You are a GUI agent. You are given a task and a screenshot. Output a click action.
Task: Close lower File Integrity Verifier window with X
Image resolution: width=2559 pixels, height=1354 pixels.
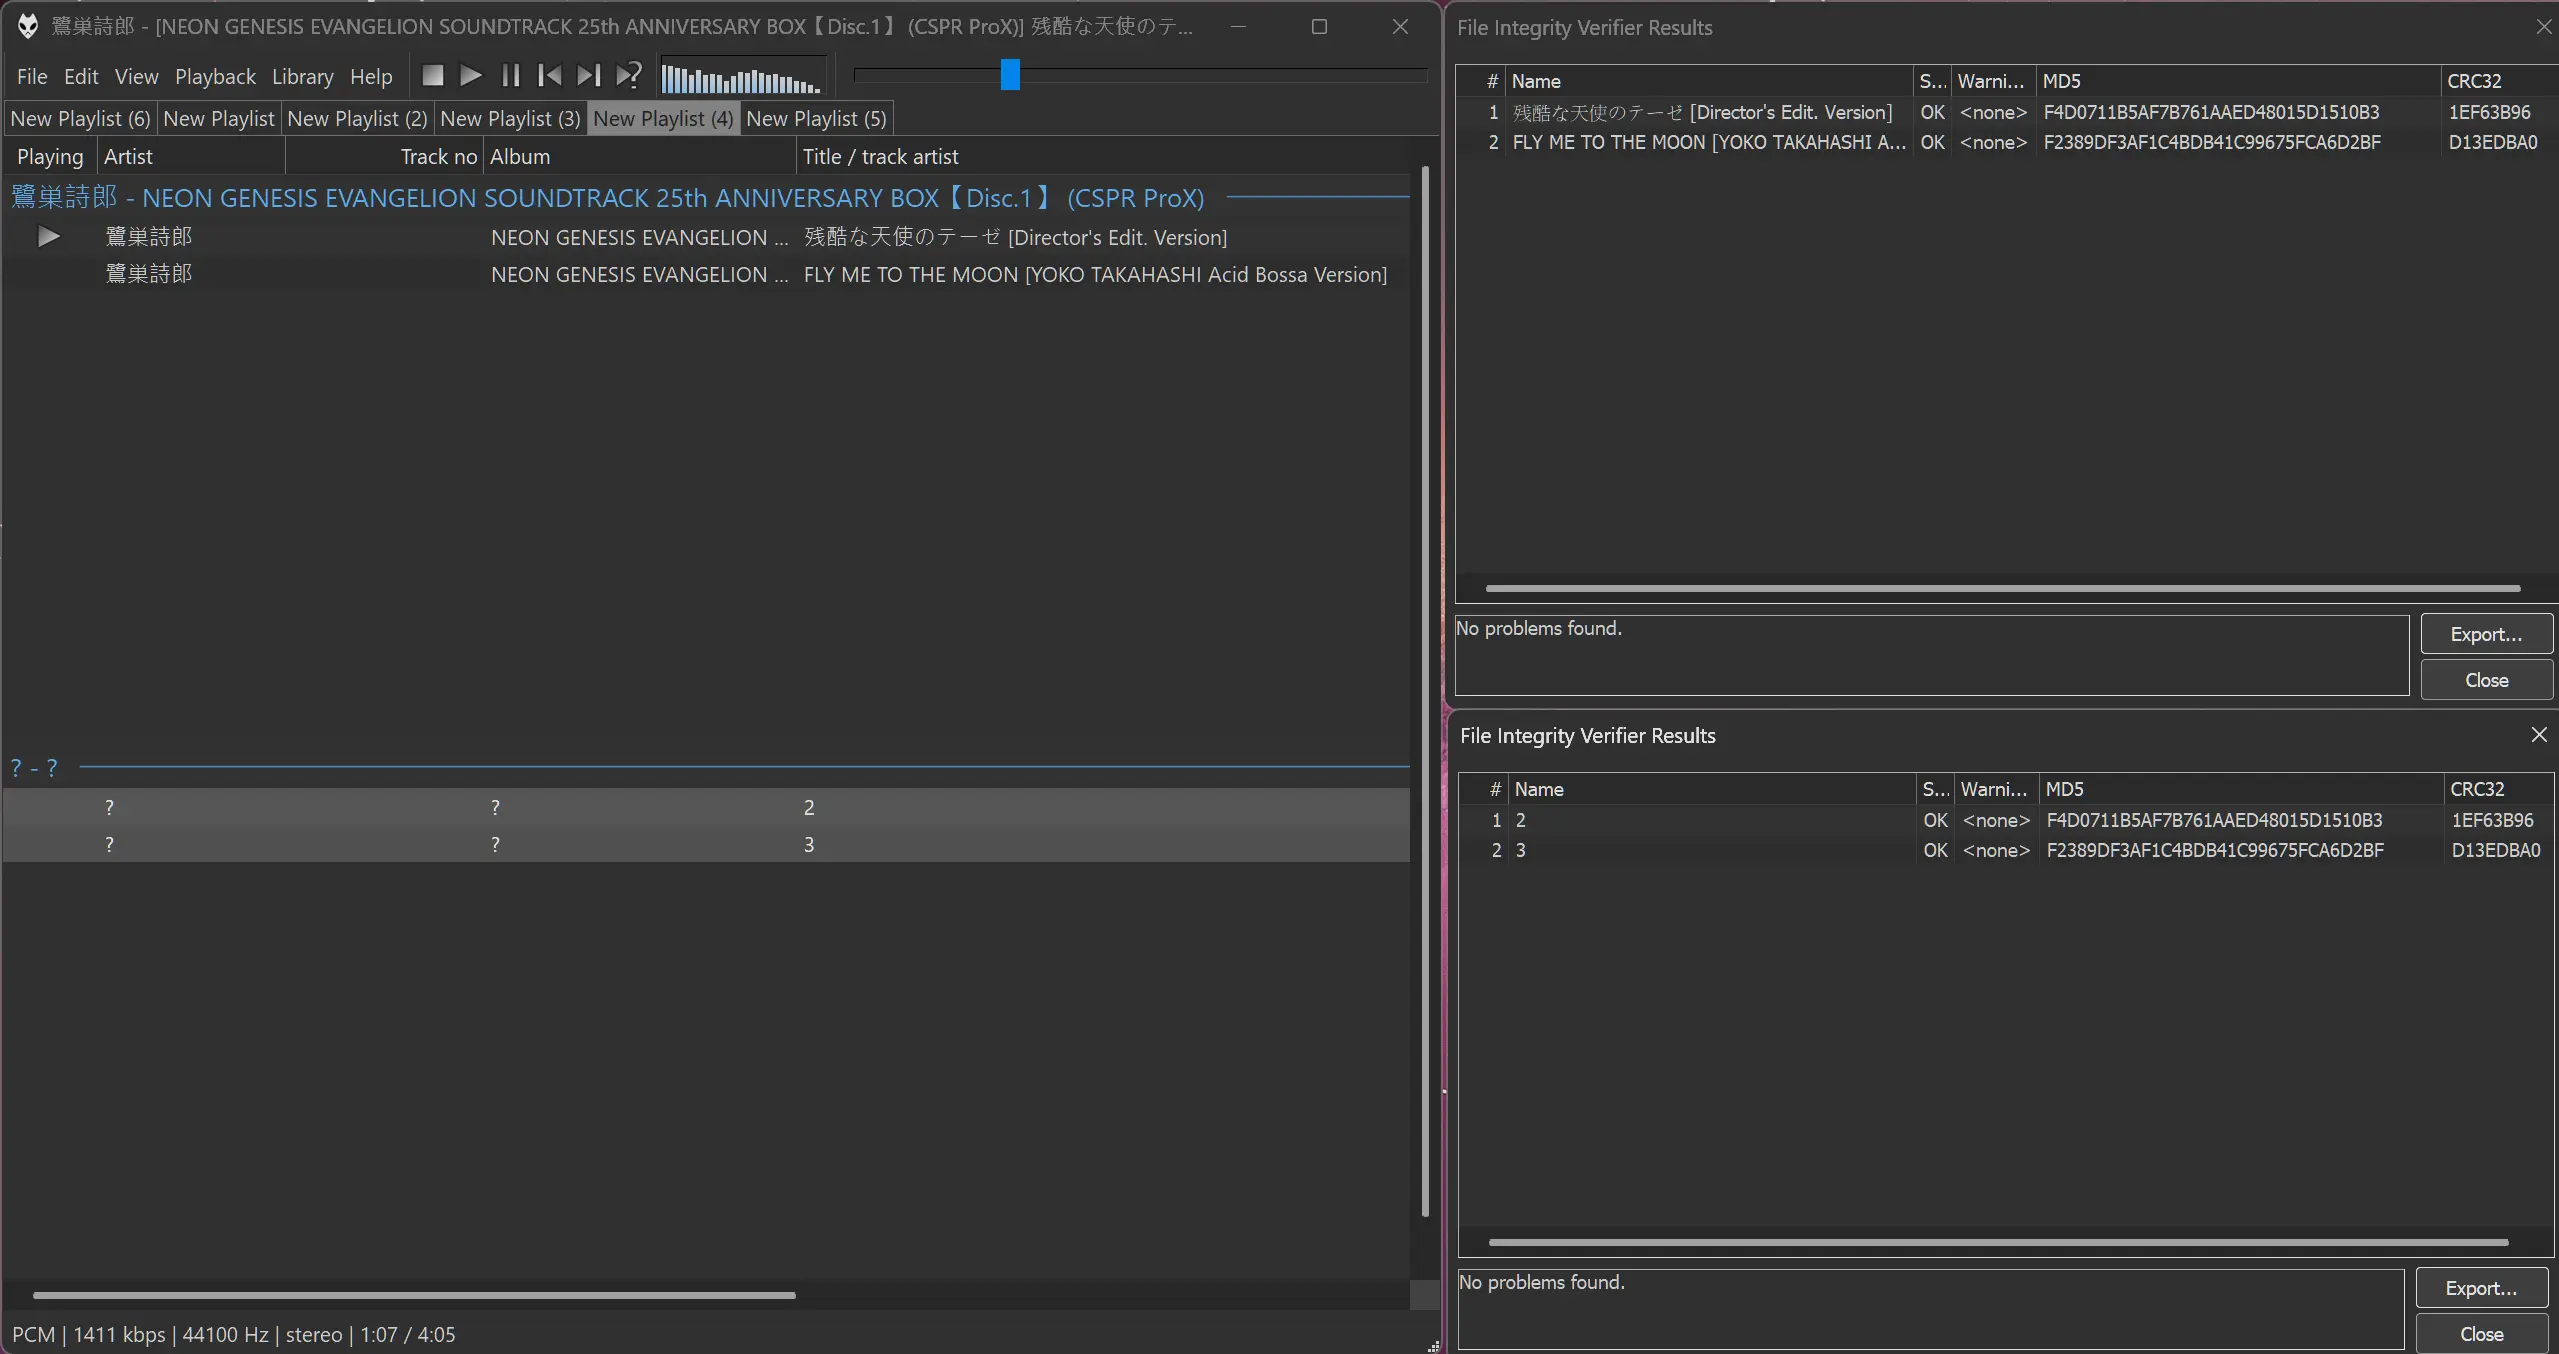point(2538,735)
